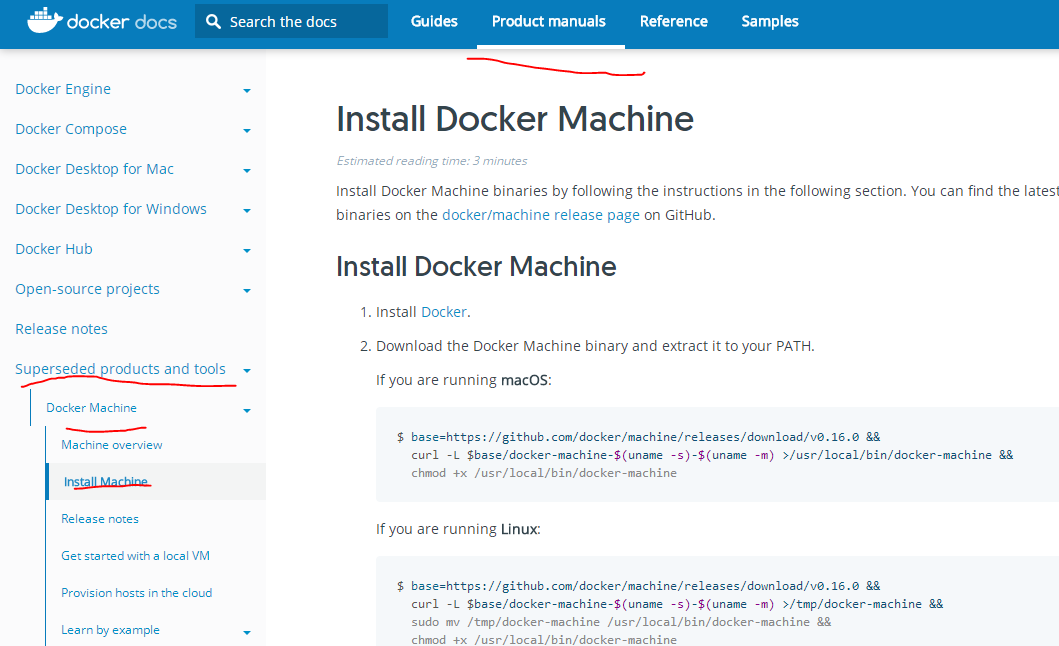Select Install Machine sidebar item
This screenshot has width=1059, height=646.
pyautogui.click(x=105, y=481)
